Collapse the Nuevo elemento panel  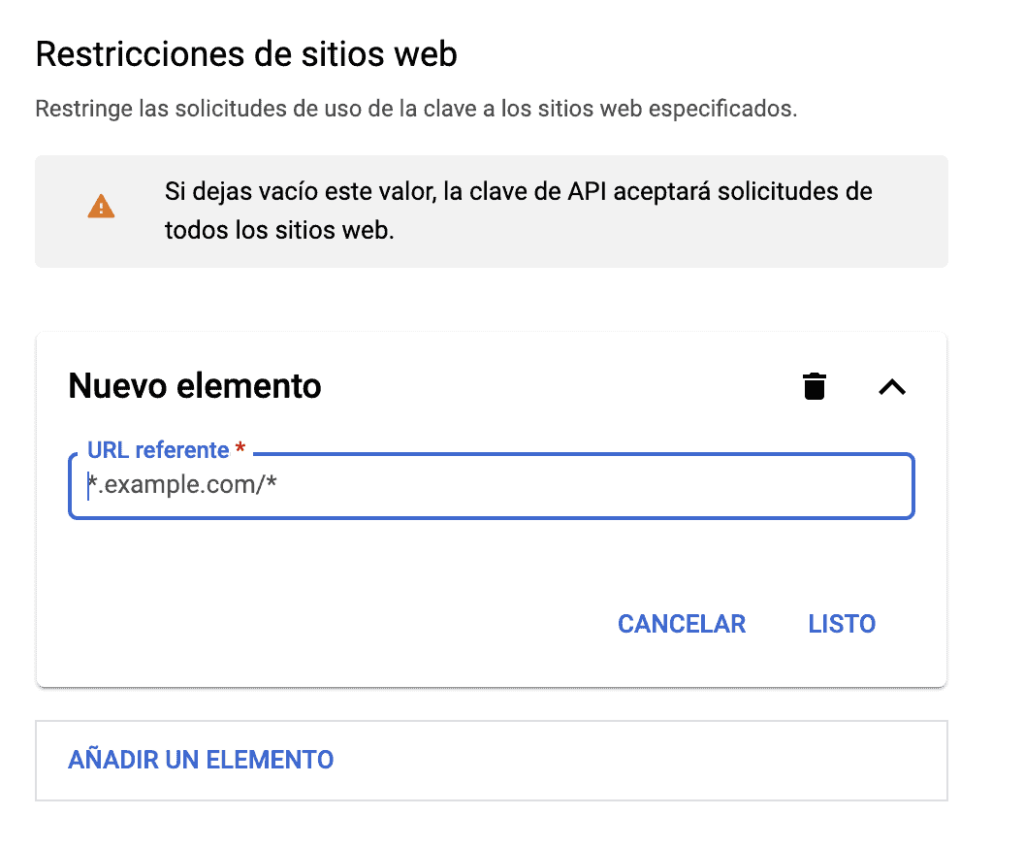[x=891, y=387]
